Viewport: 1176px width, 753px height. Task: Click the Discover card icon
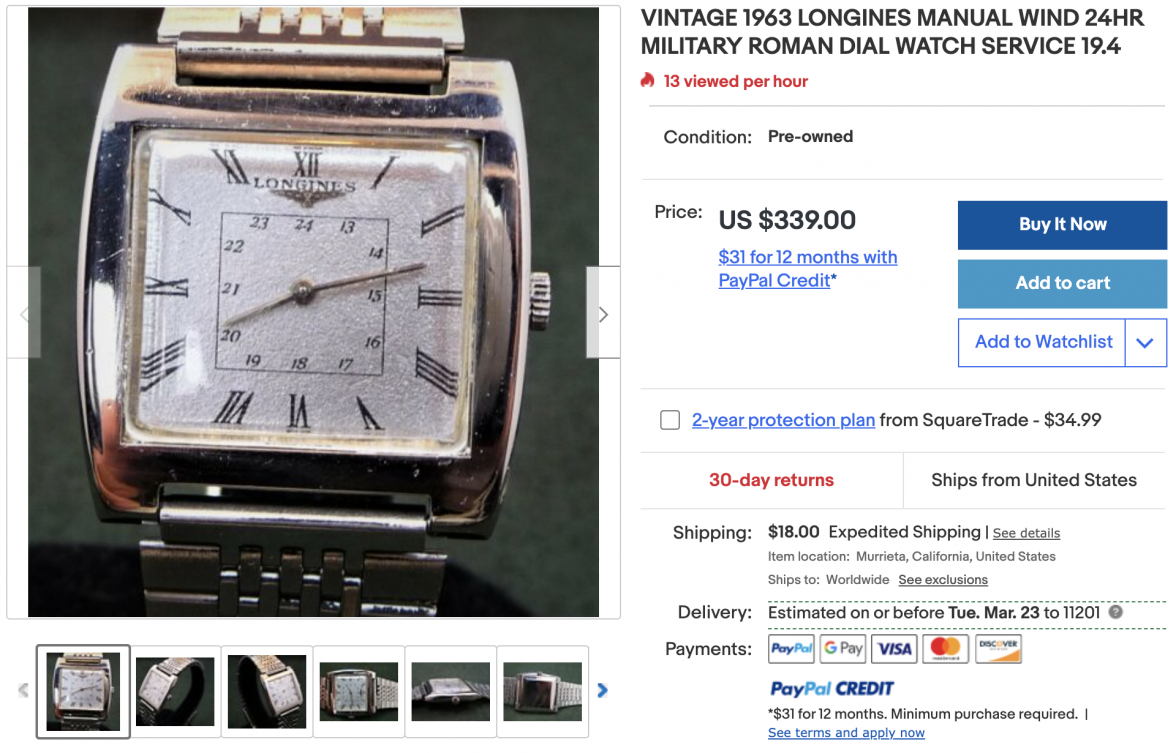pos(998,649)
